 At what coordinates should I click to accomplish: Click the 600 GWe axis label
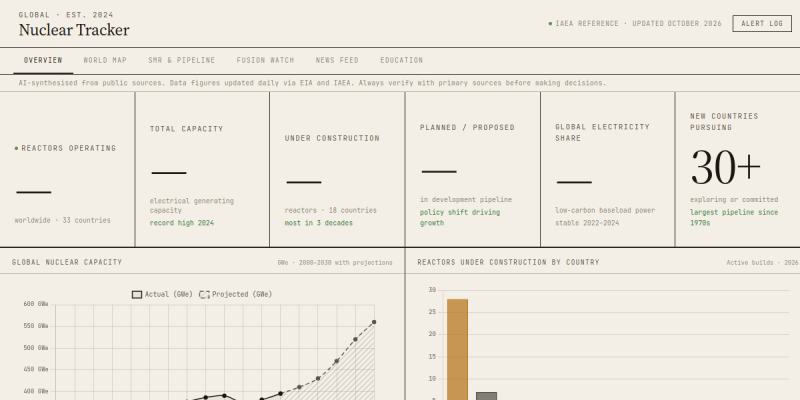pos(36,304)
